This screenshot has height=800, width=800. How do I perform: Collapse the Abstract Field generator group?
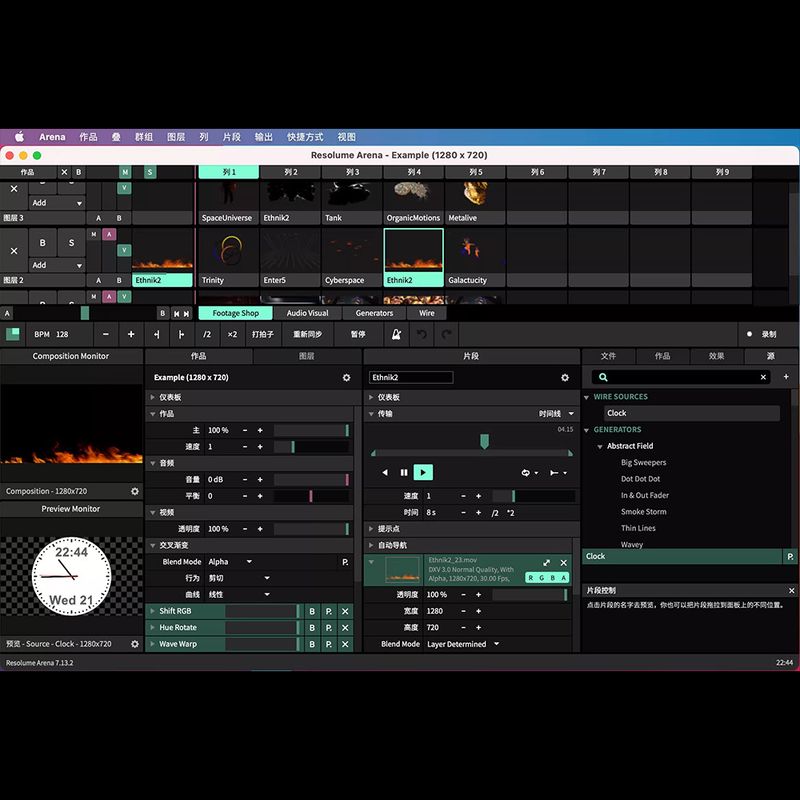(x=600, y=446)
